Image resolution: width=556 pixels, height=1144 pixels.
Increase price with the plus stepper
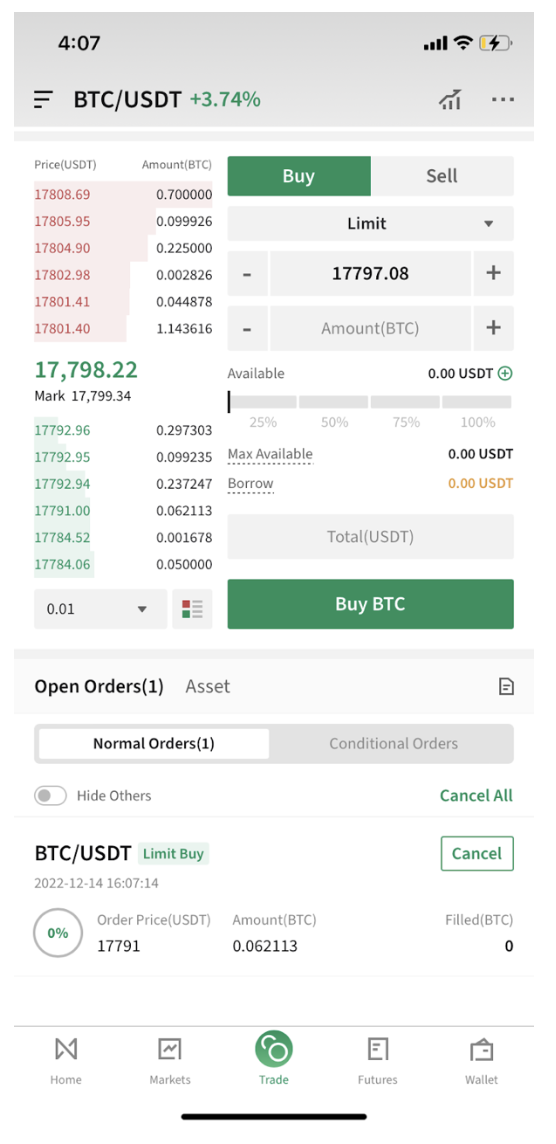pyautogui.click(x=494, y=274)
